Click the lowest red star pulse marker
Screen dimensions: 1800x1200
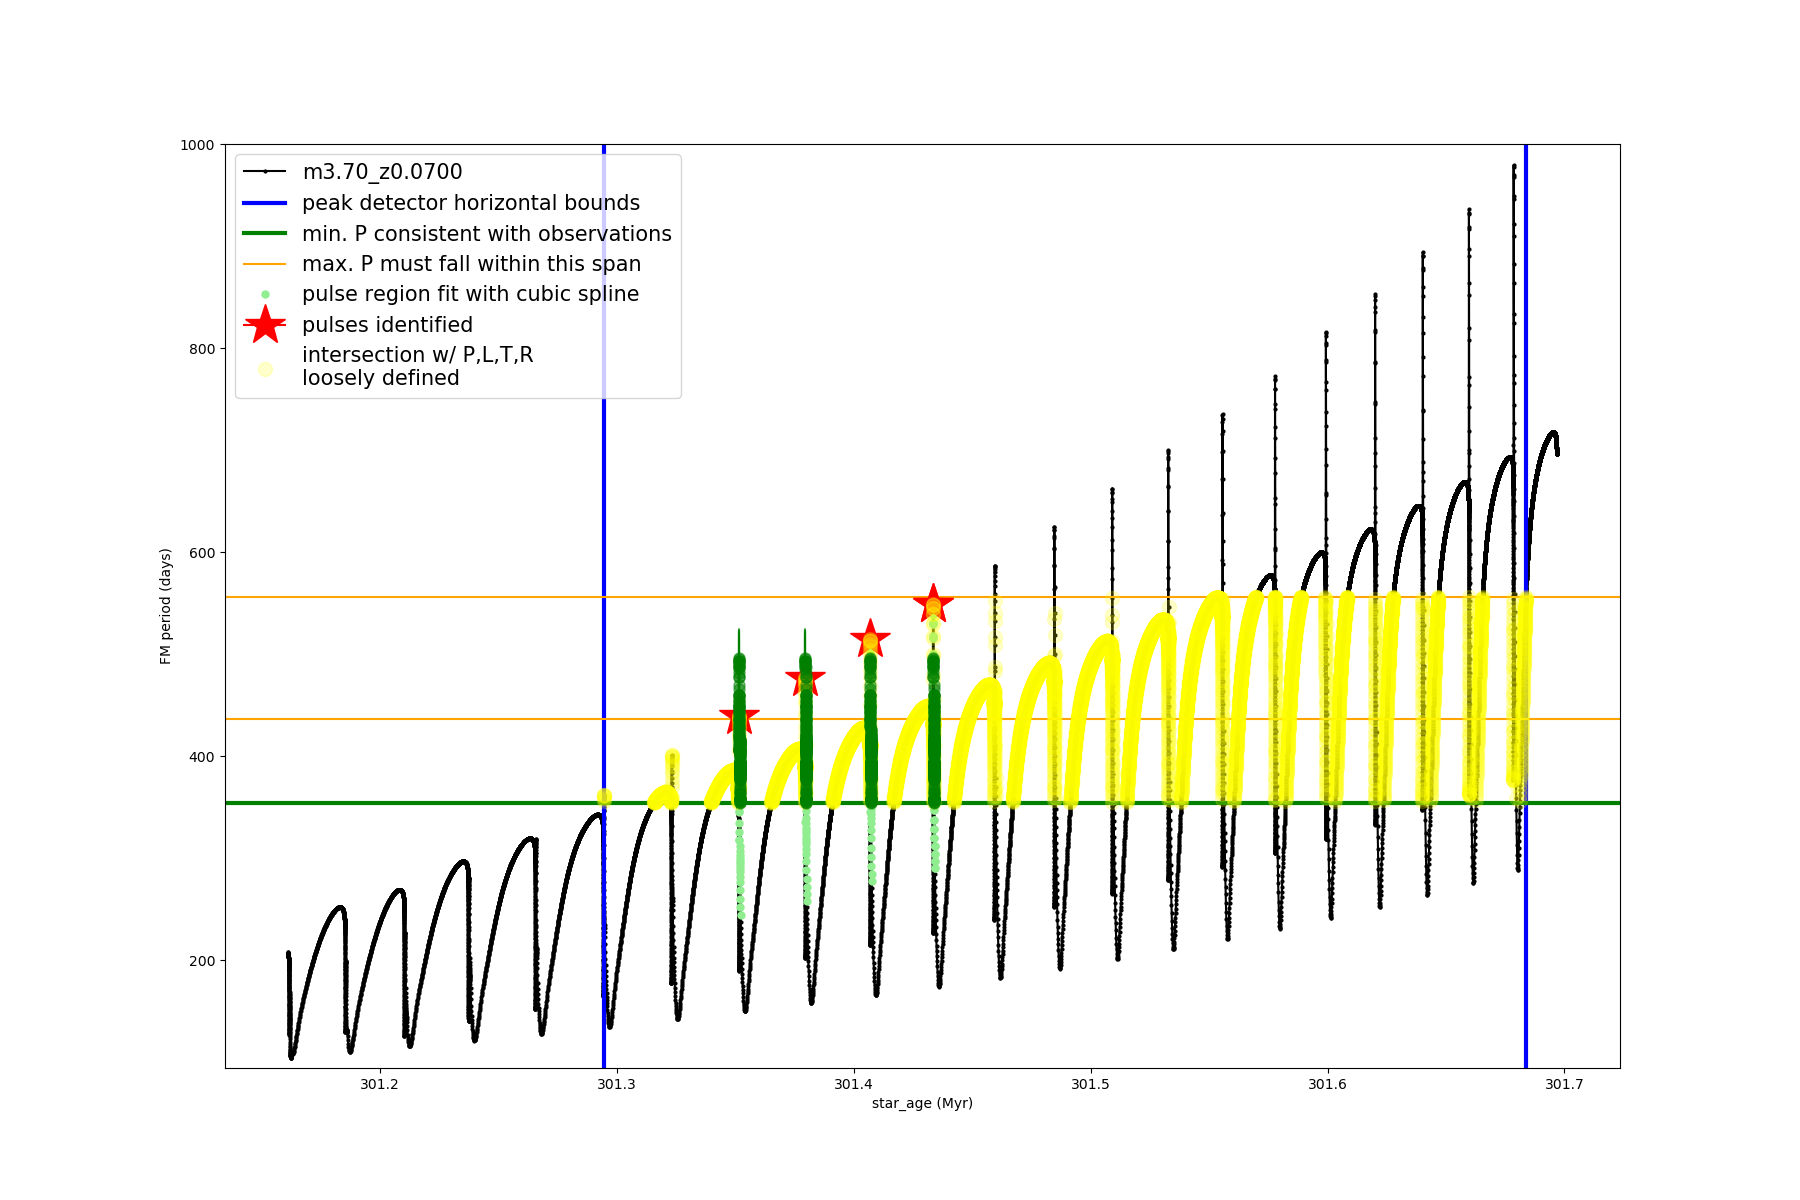point(740,717)
